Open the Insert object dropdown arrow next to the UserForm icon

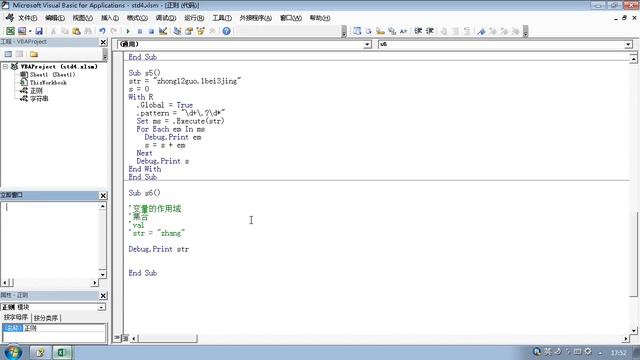click(x=30, y=31)
